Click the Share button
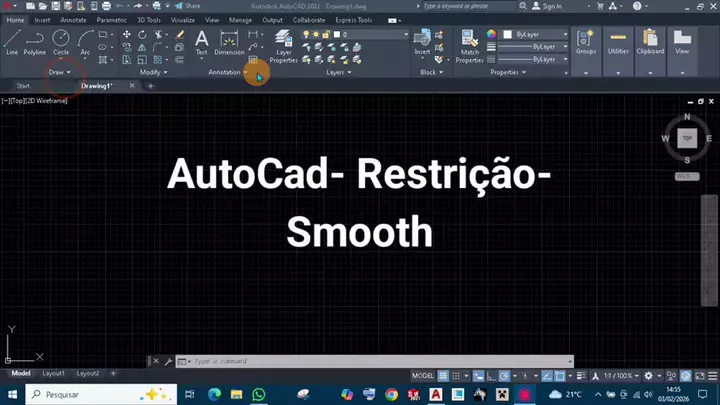 [188, 6]
